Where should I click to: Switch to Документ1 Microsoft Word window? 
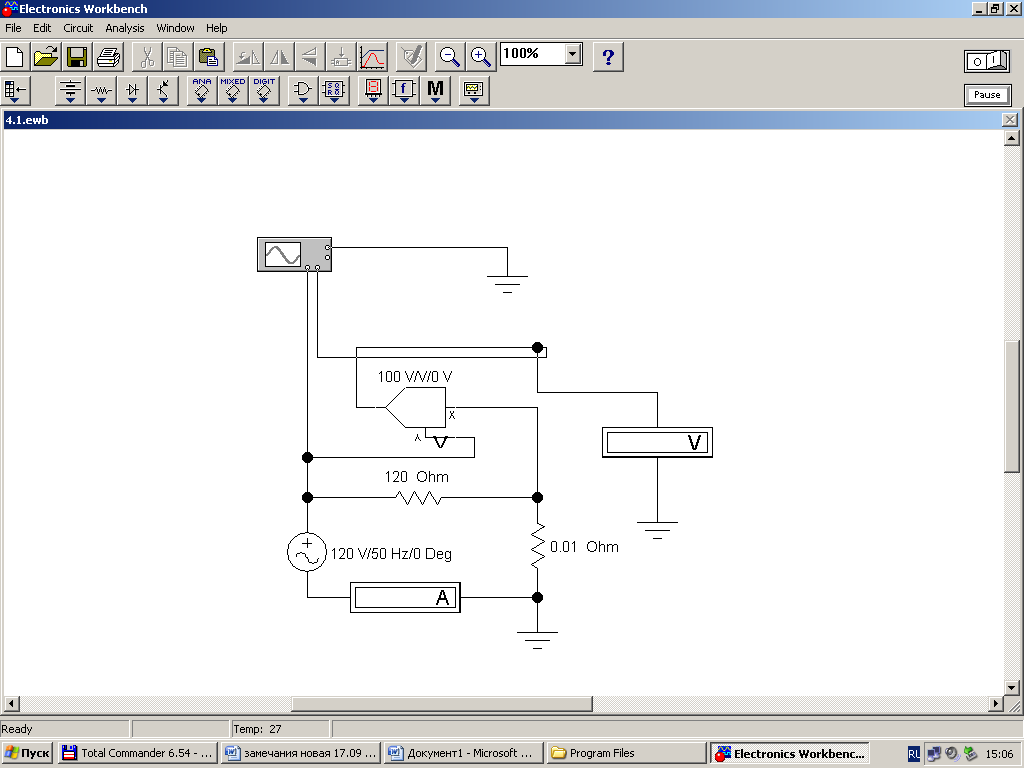[x=463, y=753]
